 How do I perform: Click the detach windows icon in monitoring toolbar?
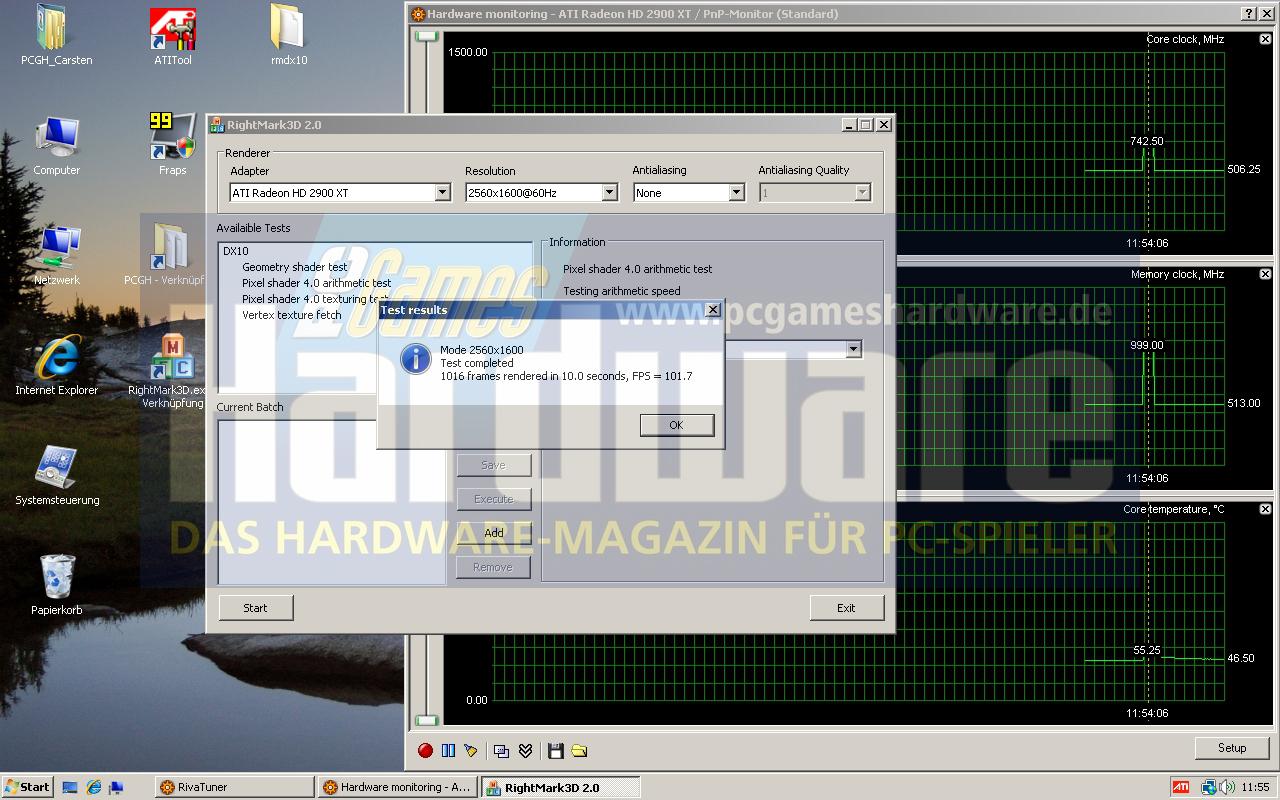pyautogui.click(x=502, y=750)
